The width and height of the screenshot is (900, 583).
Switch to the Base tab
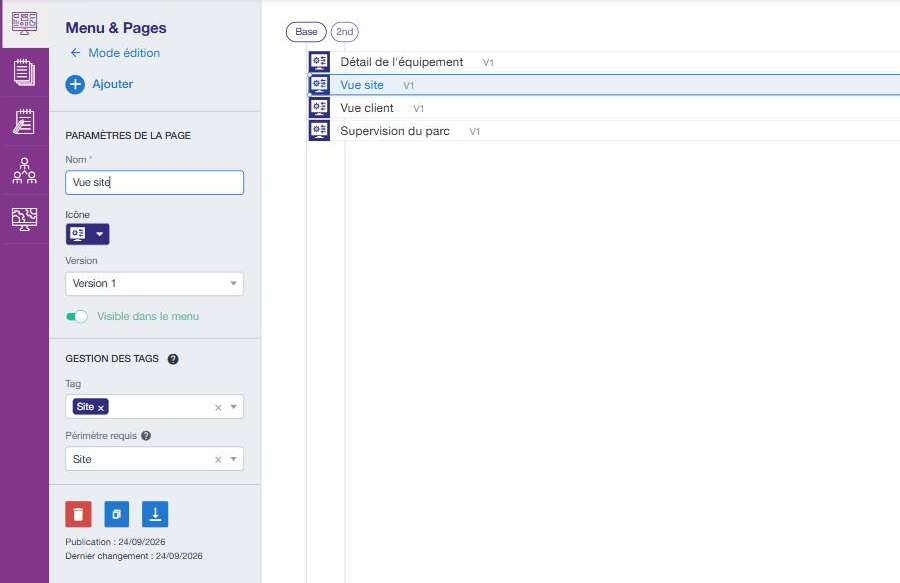point(306,32)
